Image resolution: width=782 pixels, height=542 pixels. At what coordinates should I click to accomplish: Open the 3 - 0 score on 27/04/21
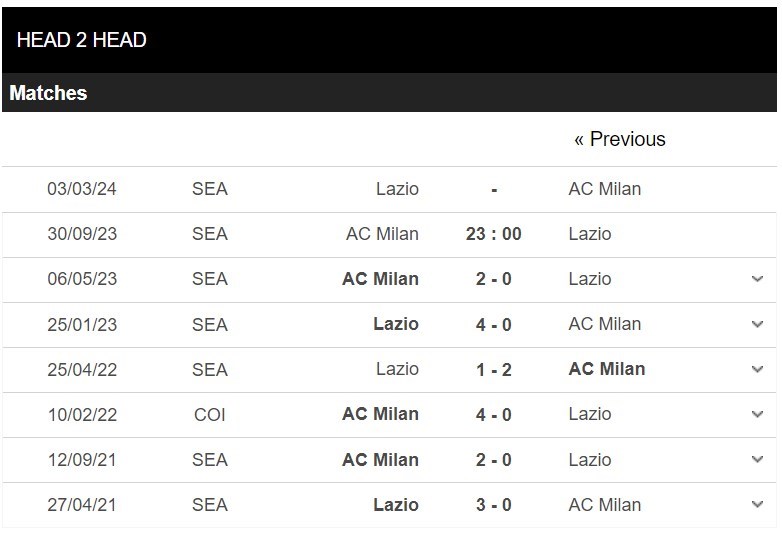[x=493, y=505]
